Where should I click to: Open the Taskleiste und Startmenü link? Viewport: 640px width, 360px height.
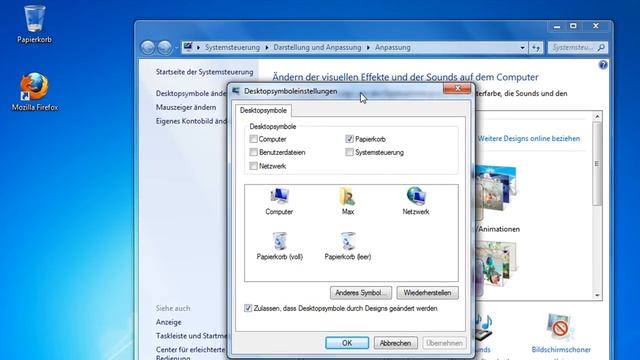pos(191,336)
